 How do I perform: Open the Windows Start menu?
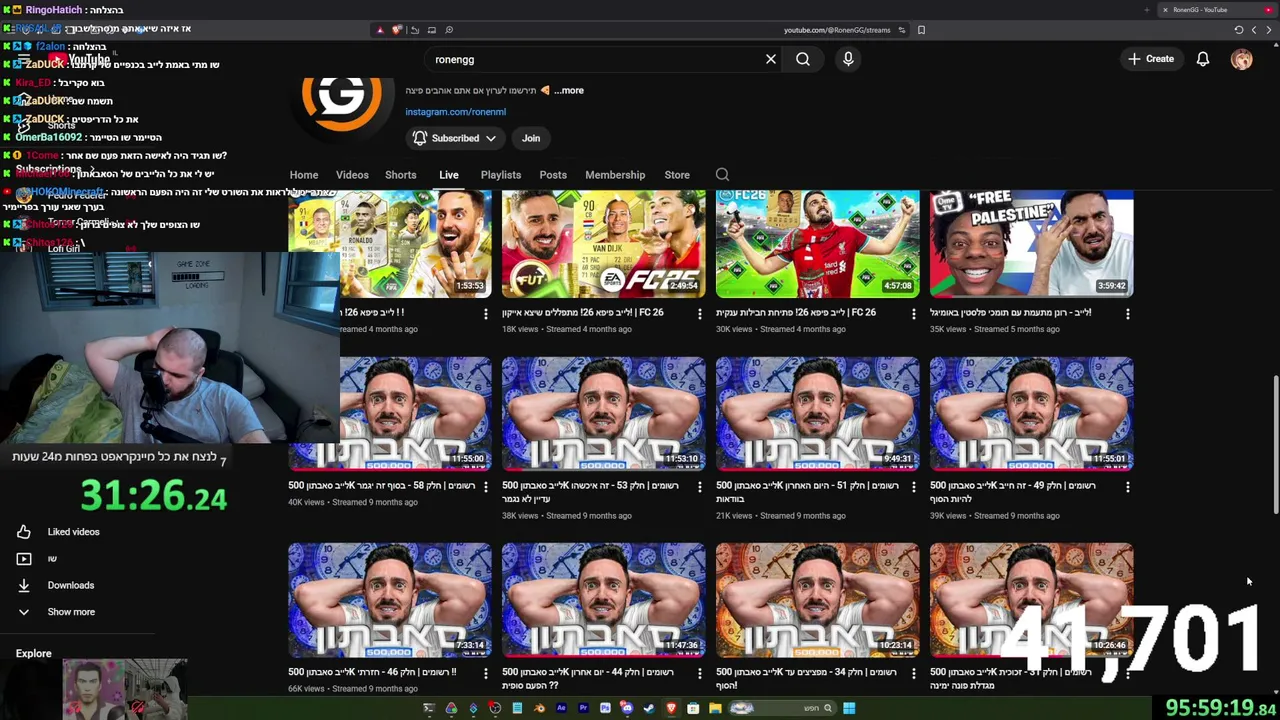pos(849,708)
